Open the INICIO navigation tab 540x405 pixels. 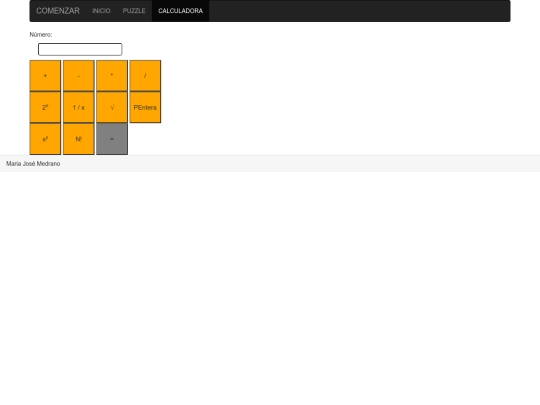click(x=101, y=11)
